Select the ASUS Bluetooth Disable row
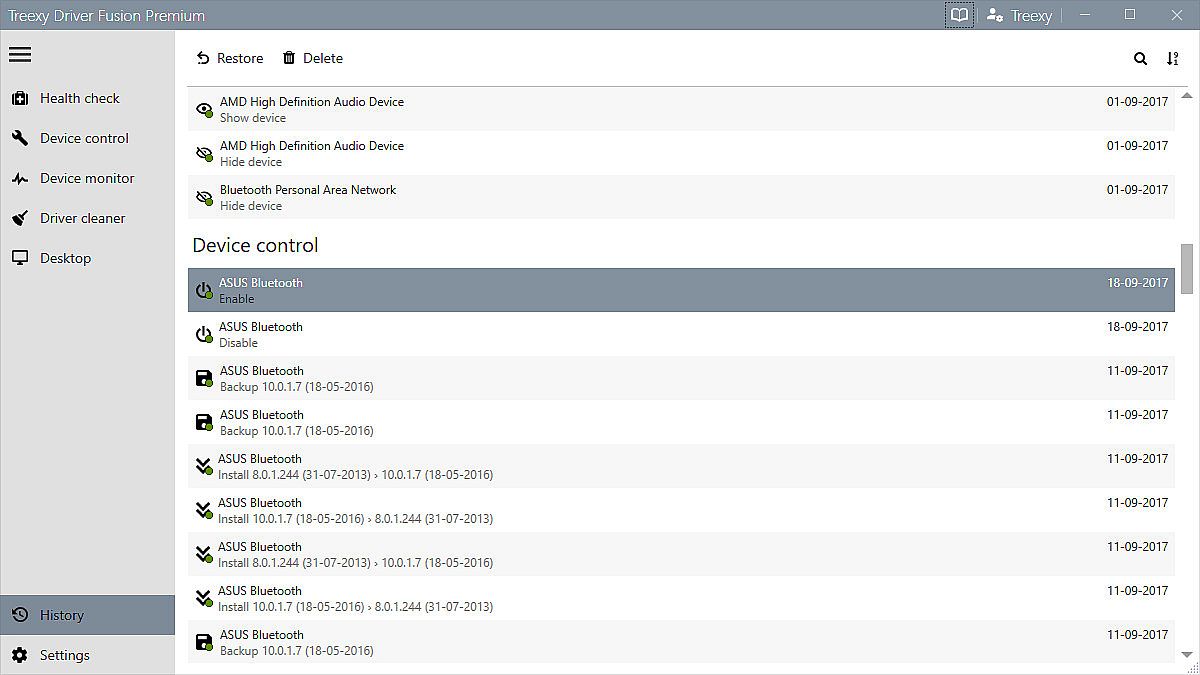The width and height of the screenshot is (1200, 675). click(x=681, y=334)
